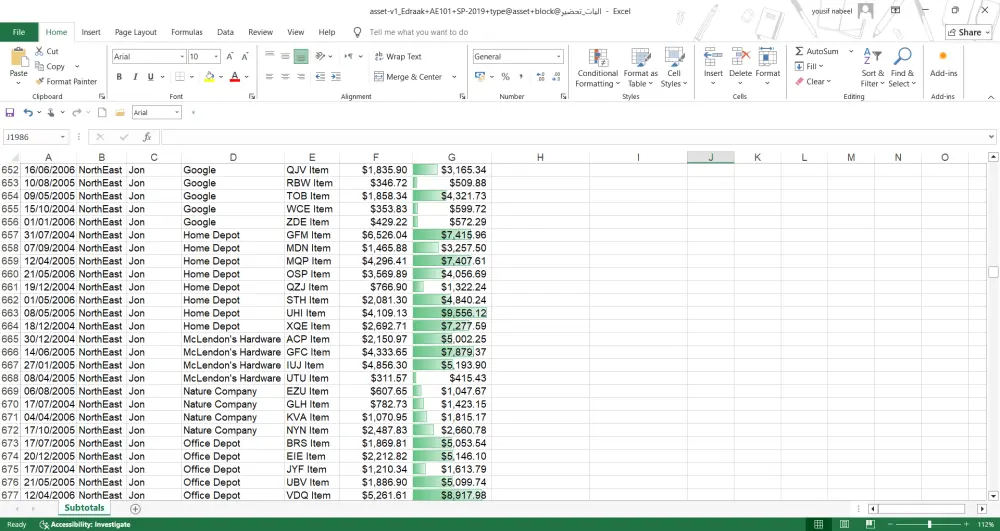This screenshot has height=531, width=1000.
Task: Click the Share button
Action: coord(969,32)
